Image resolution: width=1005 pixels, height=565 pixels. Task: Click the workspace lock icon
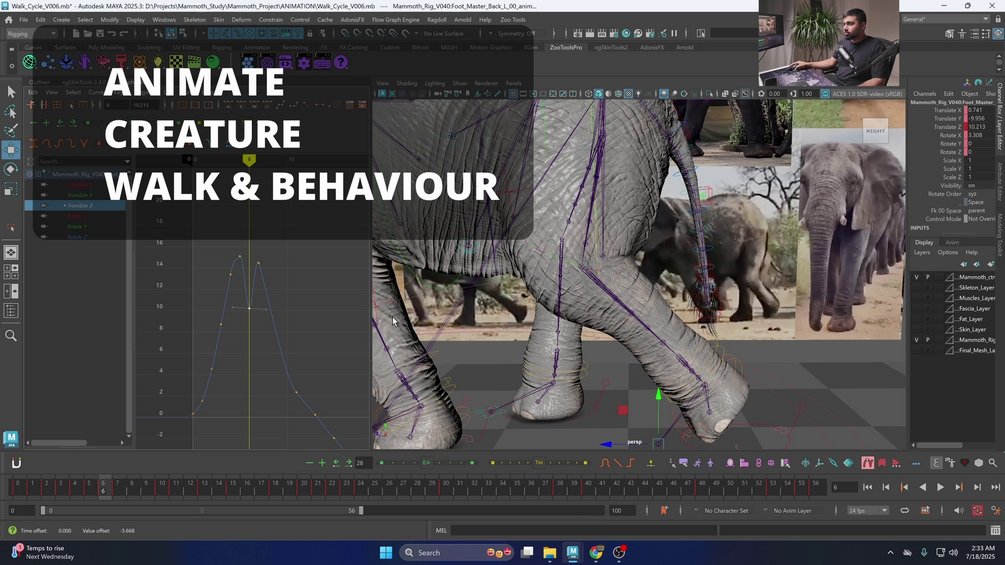point(999,19)
